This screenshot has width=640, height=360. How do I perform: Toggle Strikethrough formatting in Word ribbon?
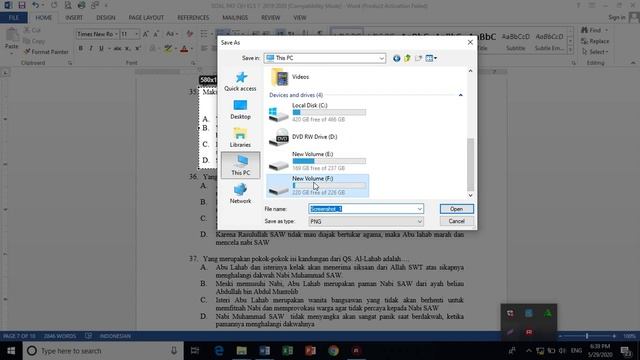coord(118,49)
